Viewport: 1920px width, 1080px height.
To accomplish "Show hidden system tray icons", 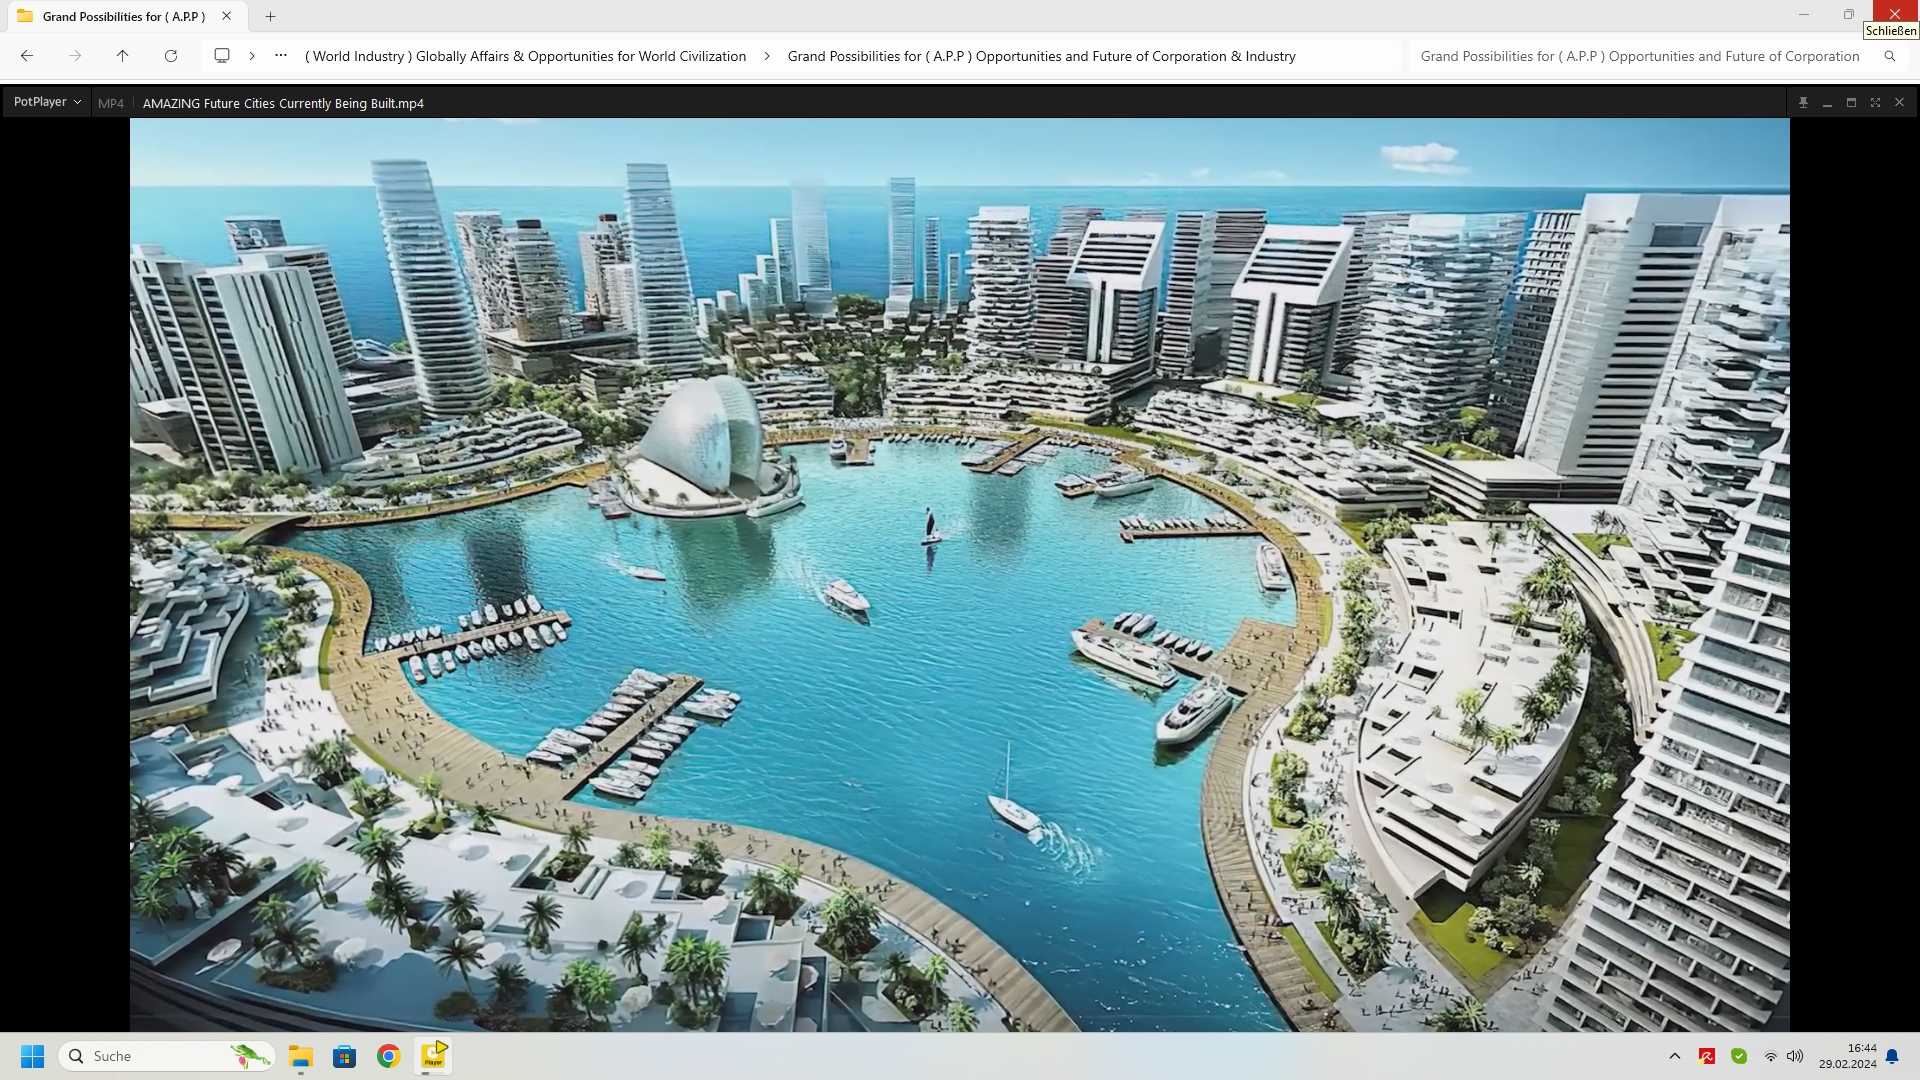I will tap(1675, 1056).
